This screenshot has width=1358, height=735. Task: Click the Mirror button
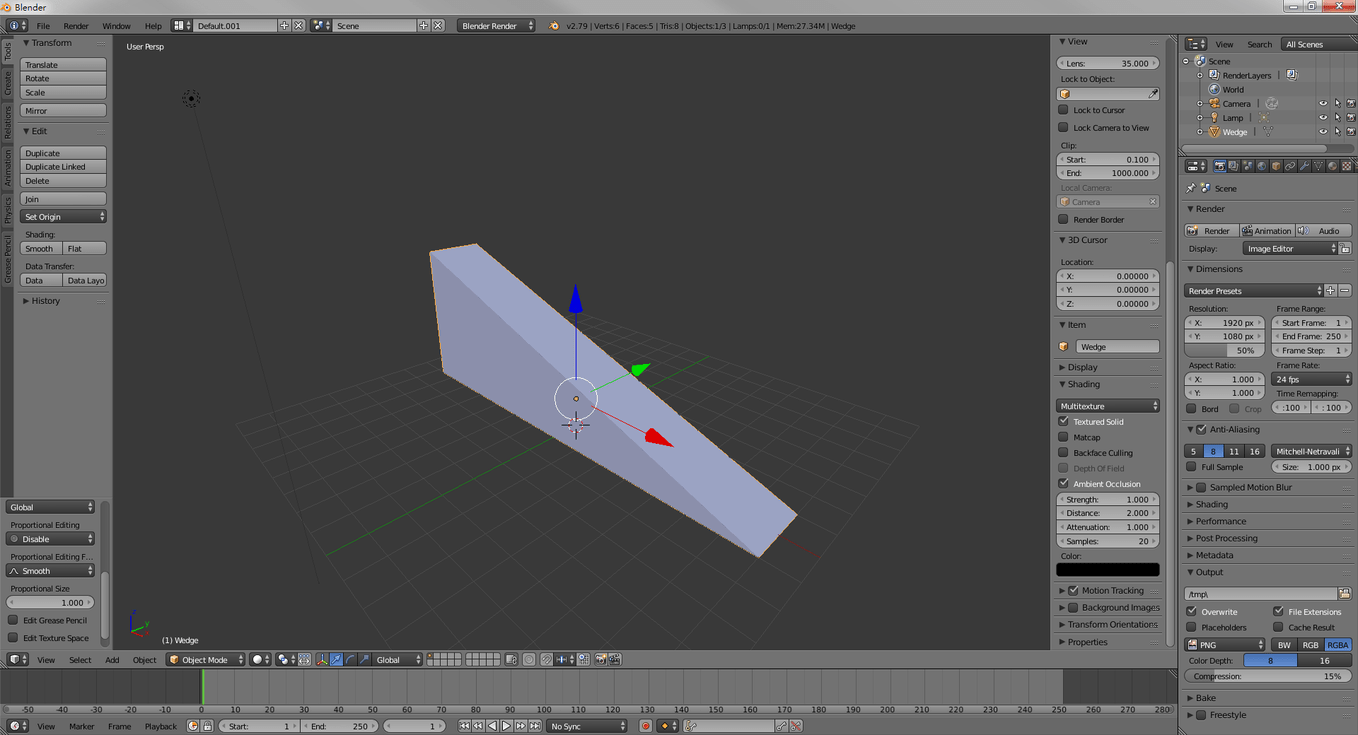point(63,111)
